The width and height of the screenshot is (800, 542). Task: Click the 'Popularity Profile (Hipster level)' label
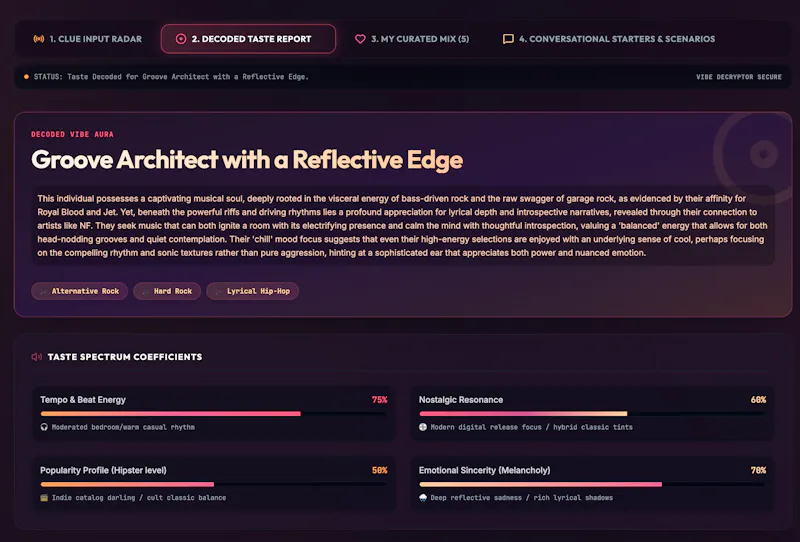click(x=103, y=470)
